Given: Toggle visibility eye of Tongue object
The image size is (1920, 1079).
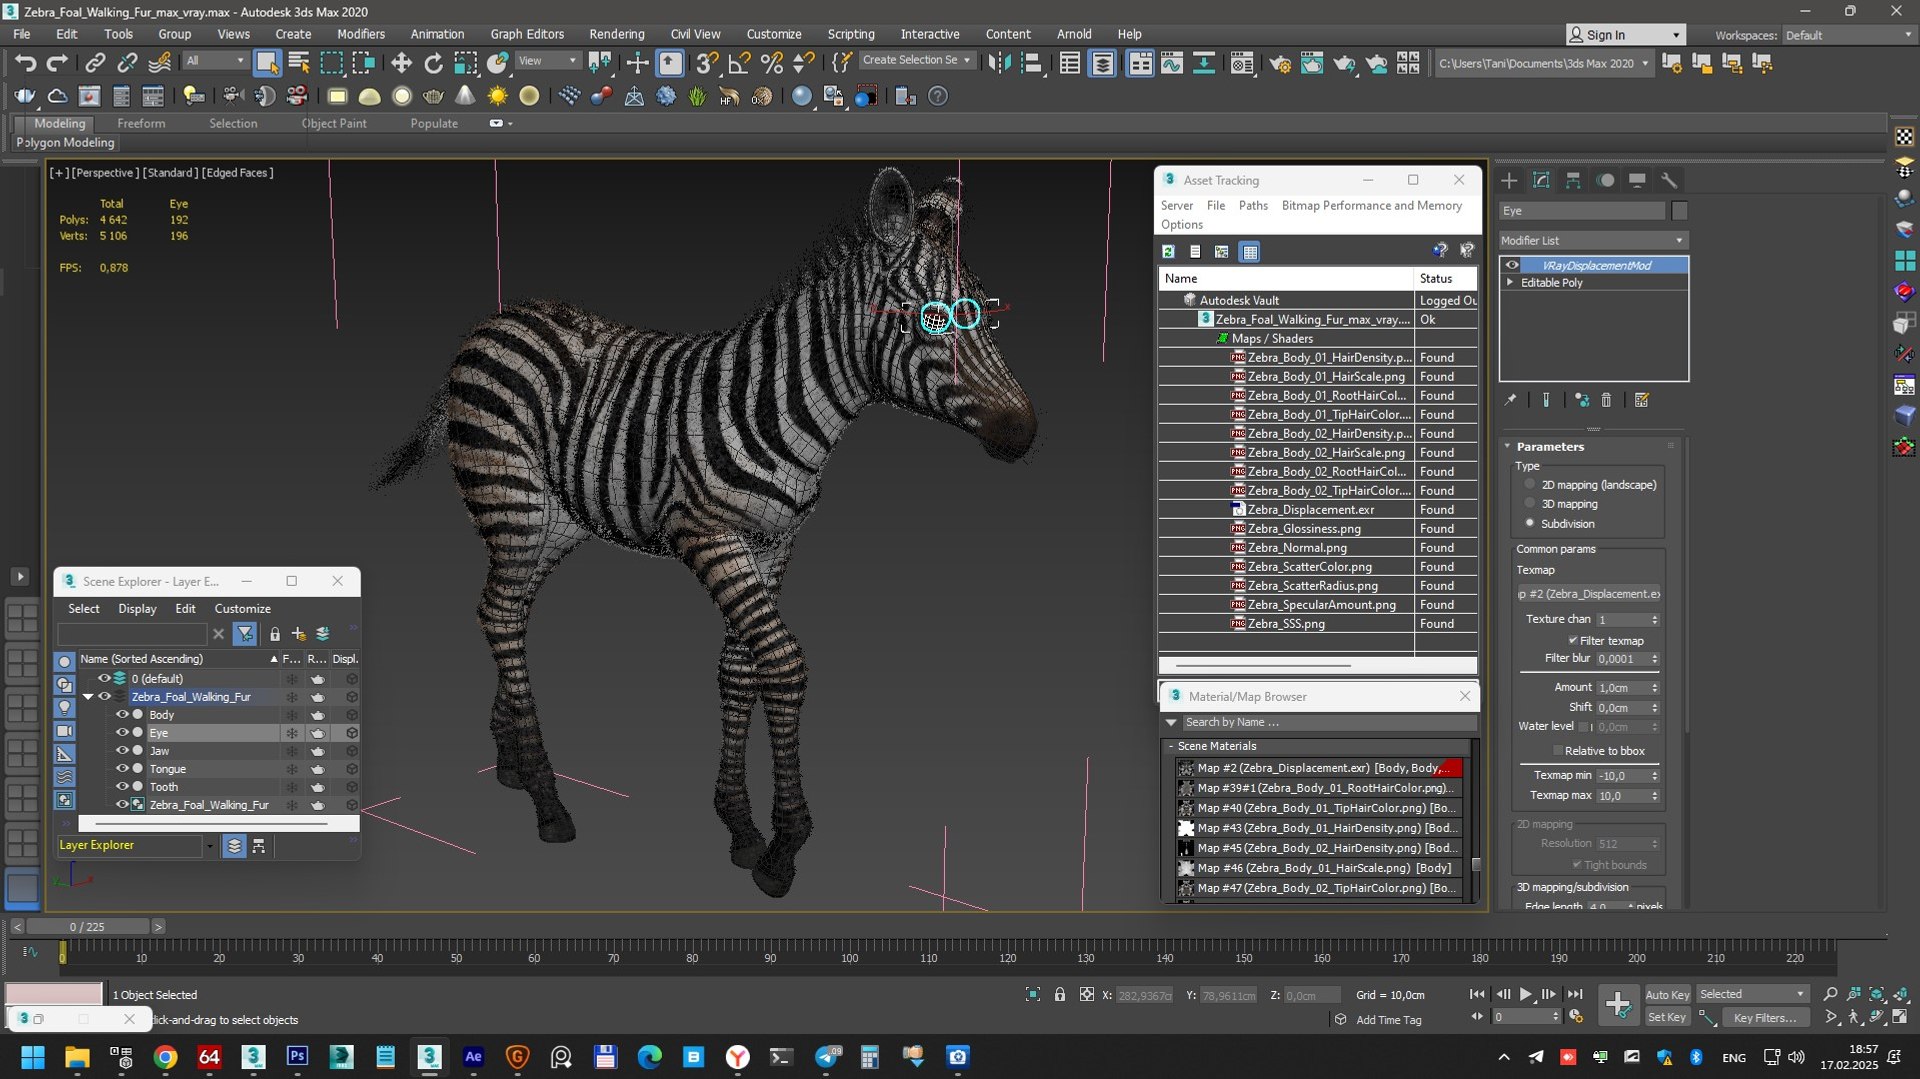Looking at the screenshot, I should [122, 769].
